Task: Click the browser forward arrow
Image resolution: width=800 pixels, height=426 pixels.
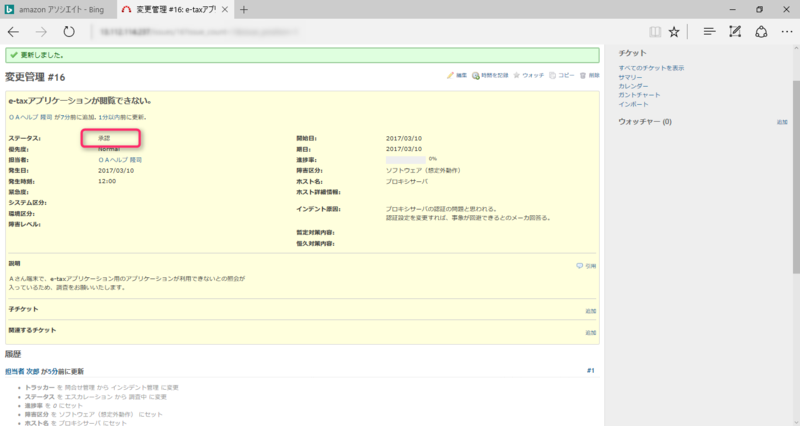Action: (41, 32)
